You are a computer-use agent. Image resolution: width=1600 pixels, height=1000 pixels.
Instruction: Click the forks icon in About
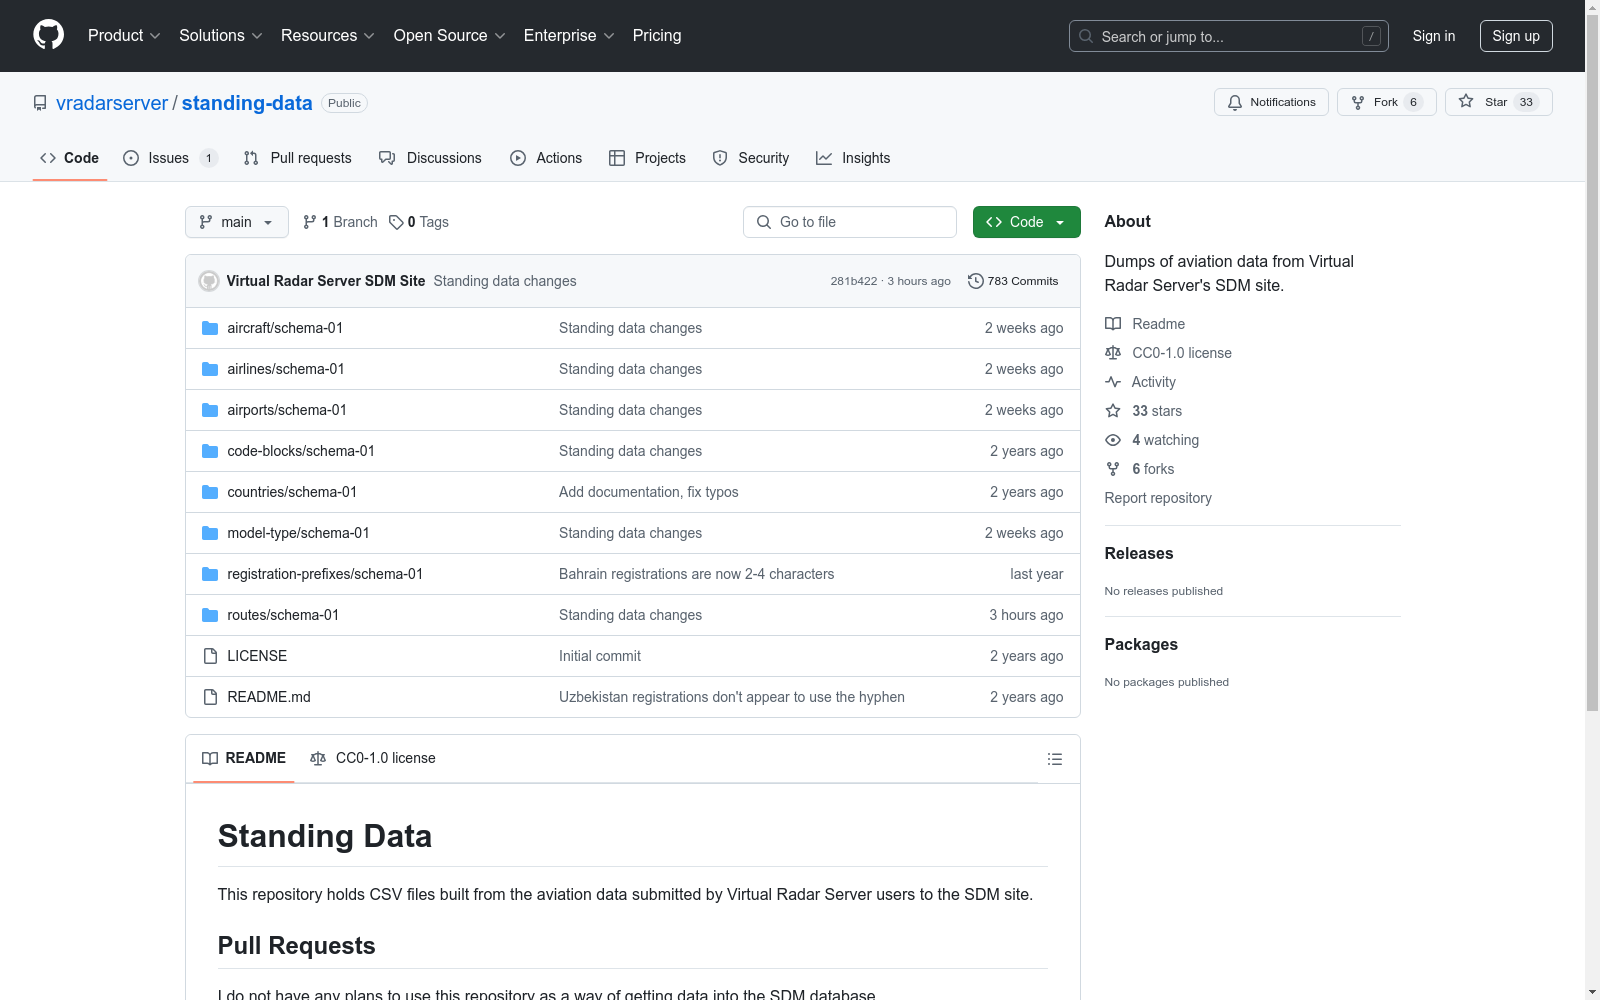(1113, 469)
